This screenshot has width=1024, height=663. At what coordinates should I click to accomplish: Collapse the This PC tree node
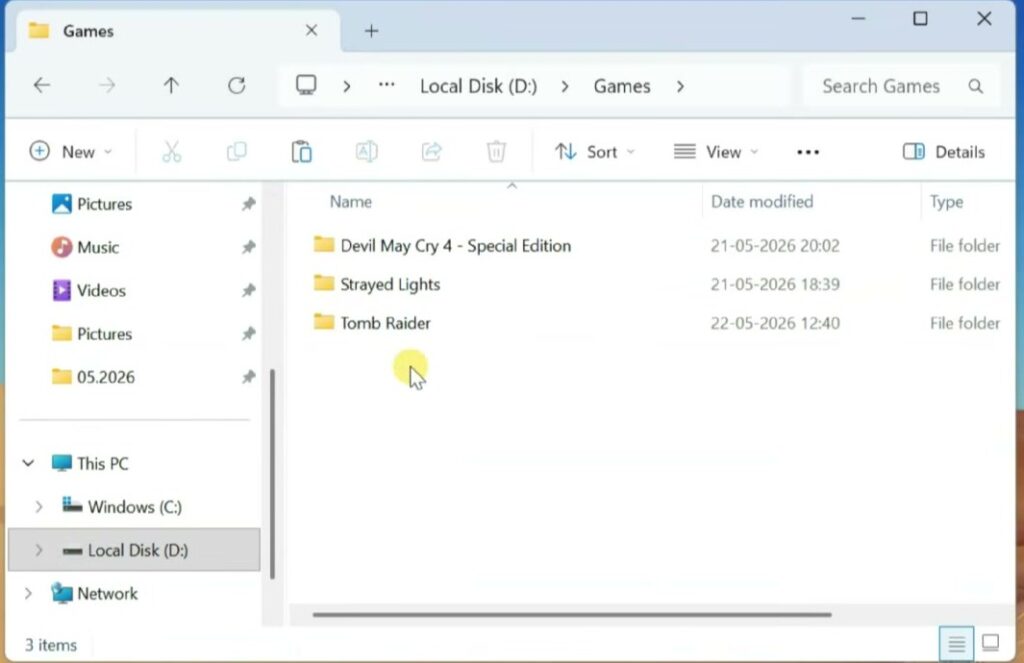28,463
